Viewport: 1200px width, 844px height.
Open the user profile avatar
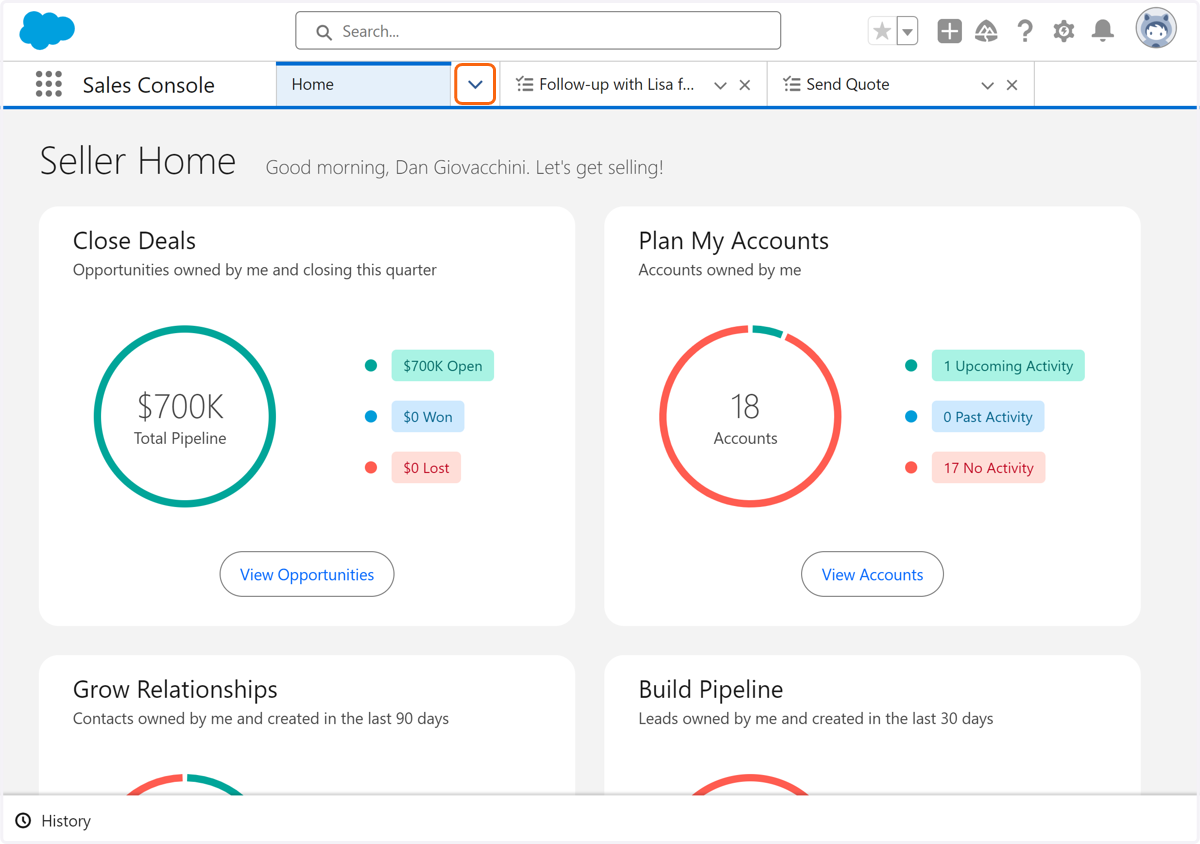point(1156,30)
